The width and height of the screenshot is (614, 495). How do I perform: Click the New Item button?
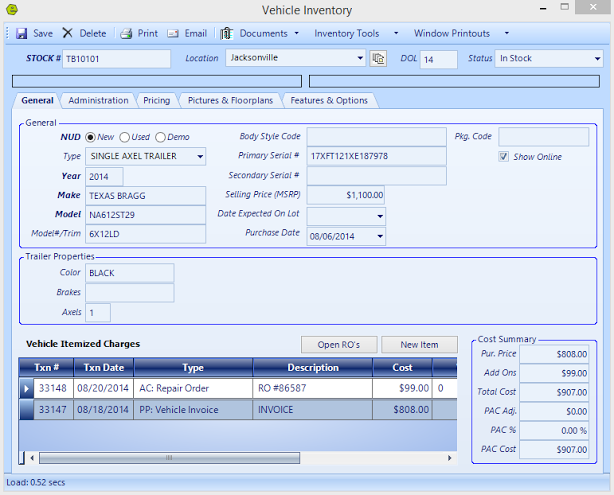[419, 345]
